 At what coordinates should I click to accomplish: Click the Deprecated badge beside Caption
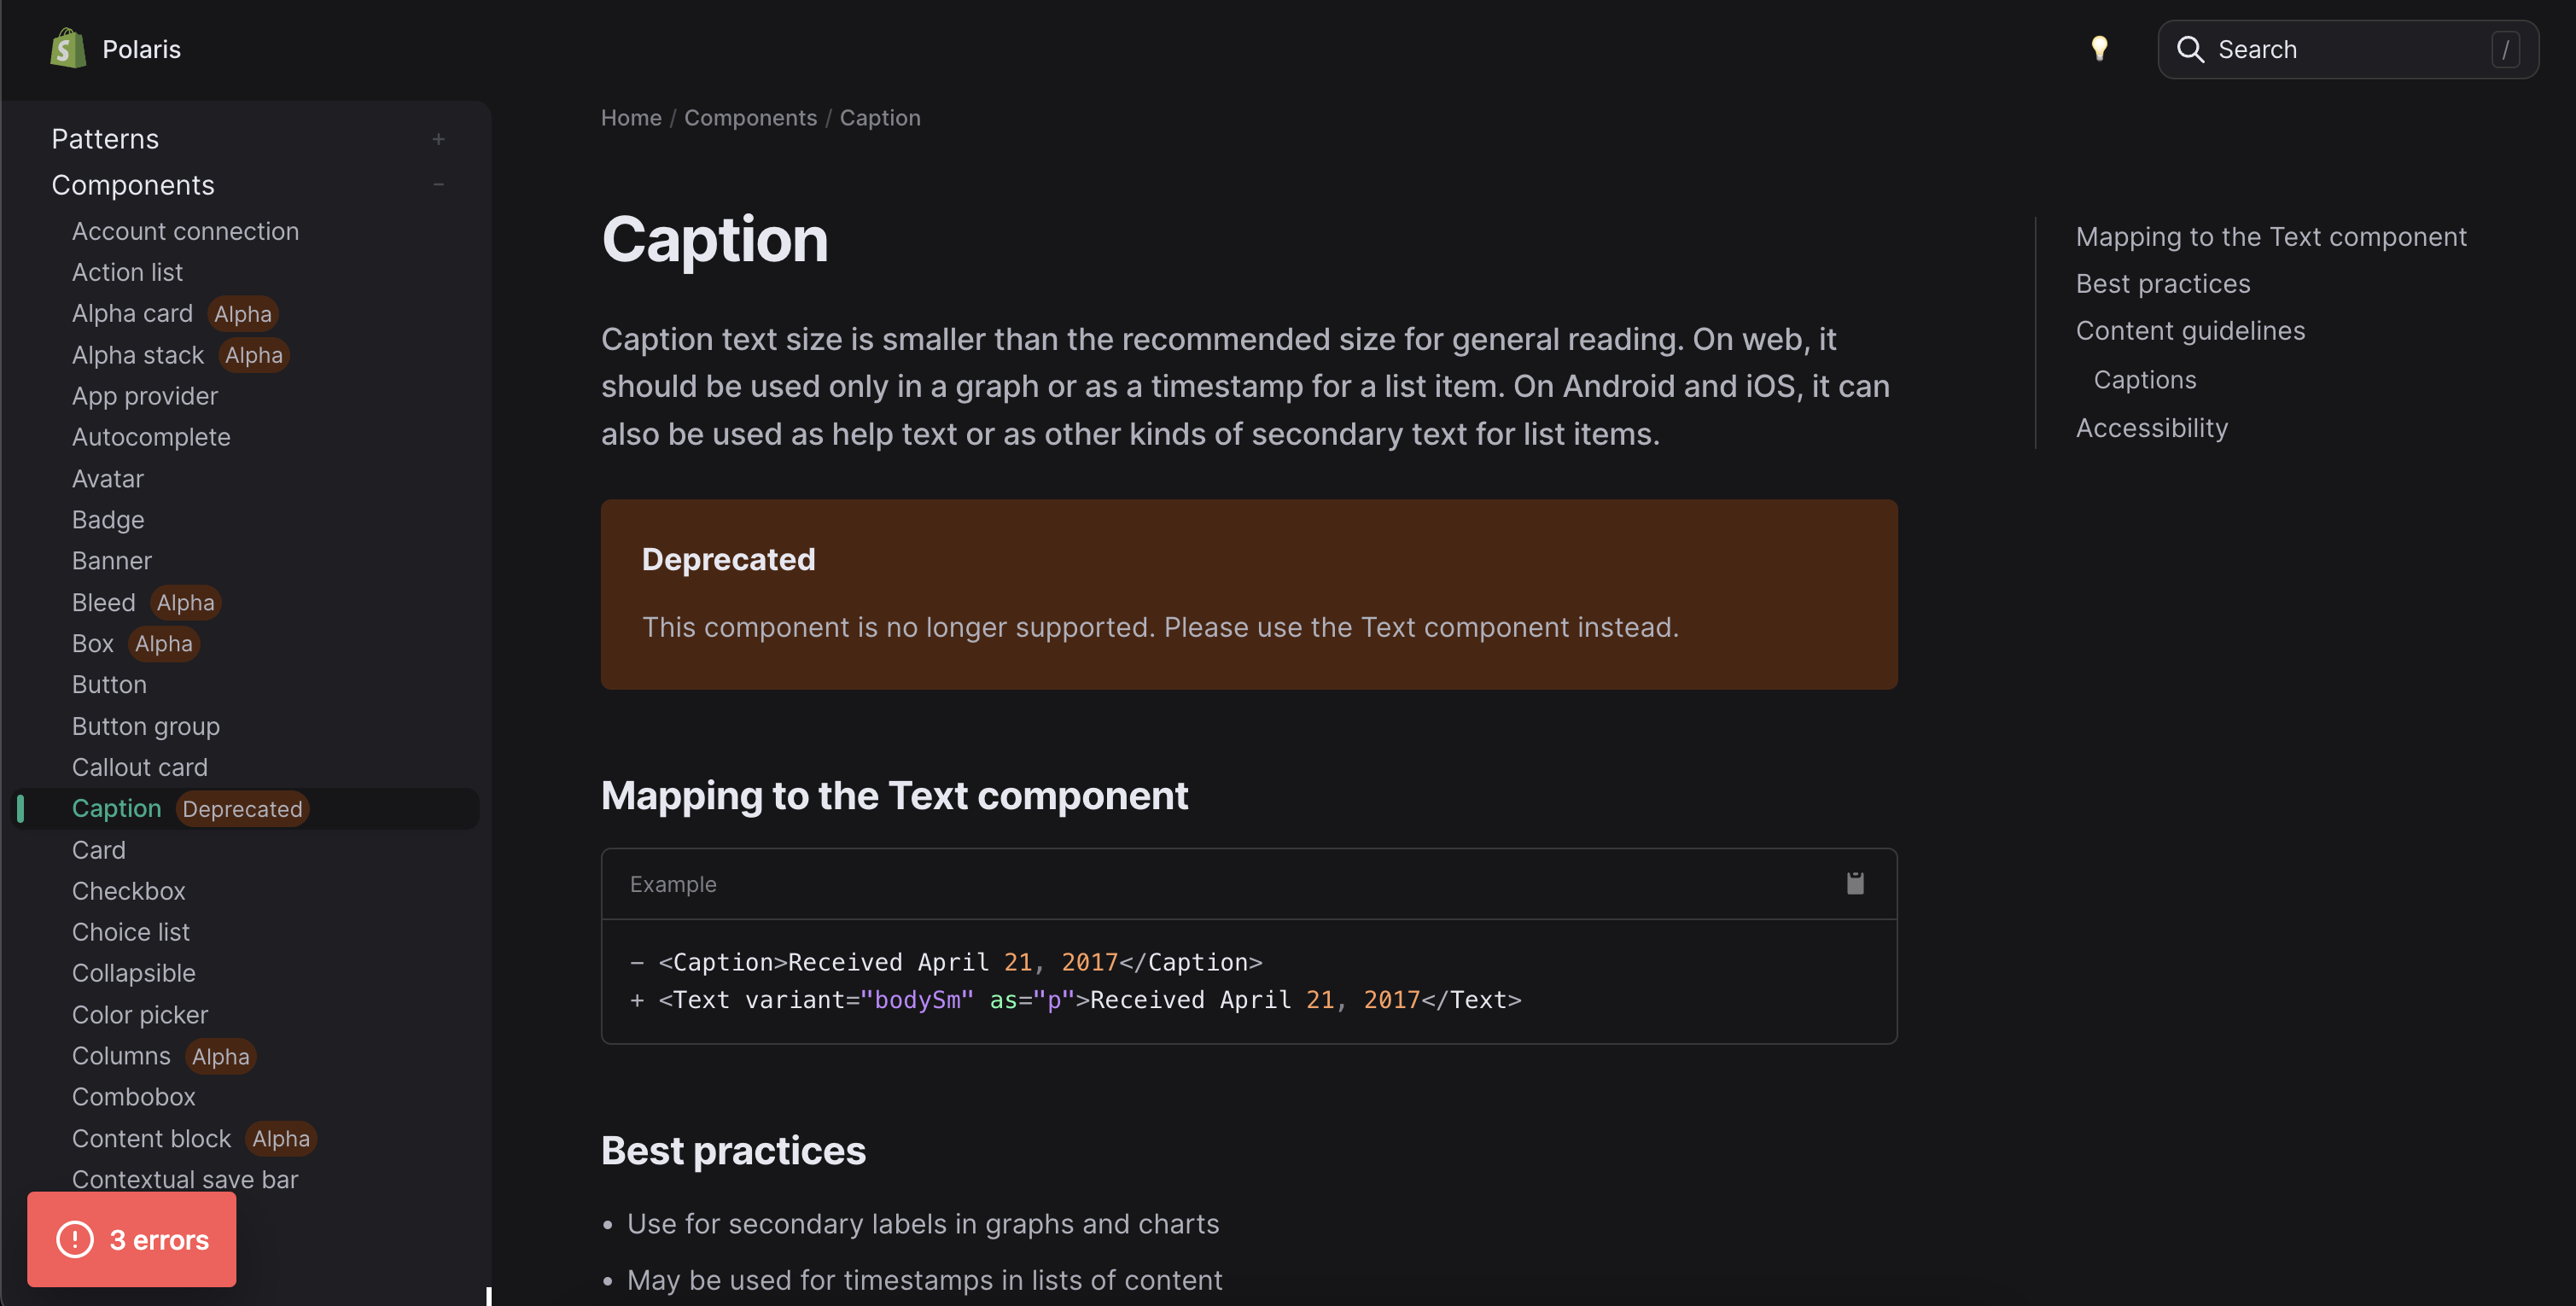242,808
